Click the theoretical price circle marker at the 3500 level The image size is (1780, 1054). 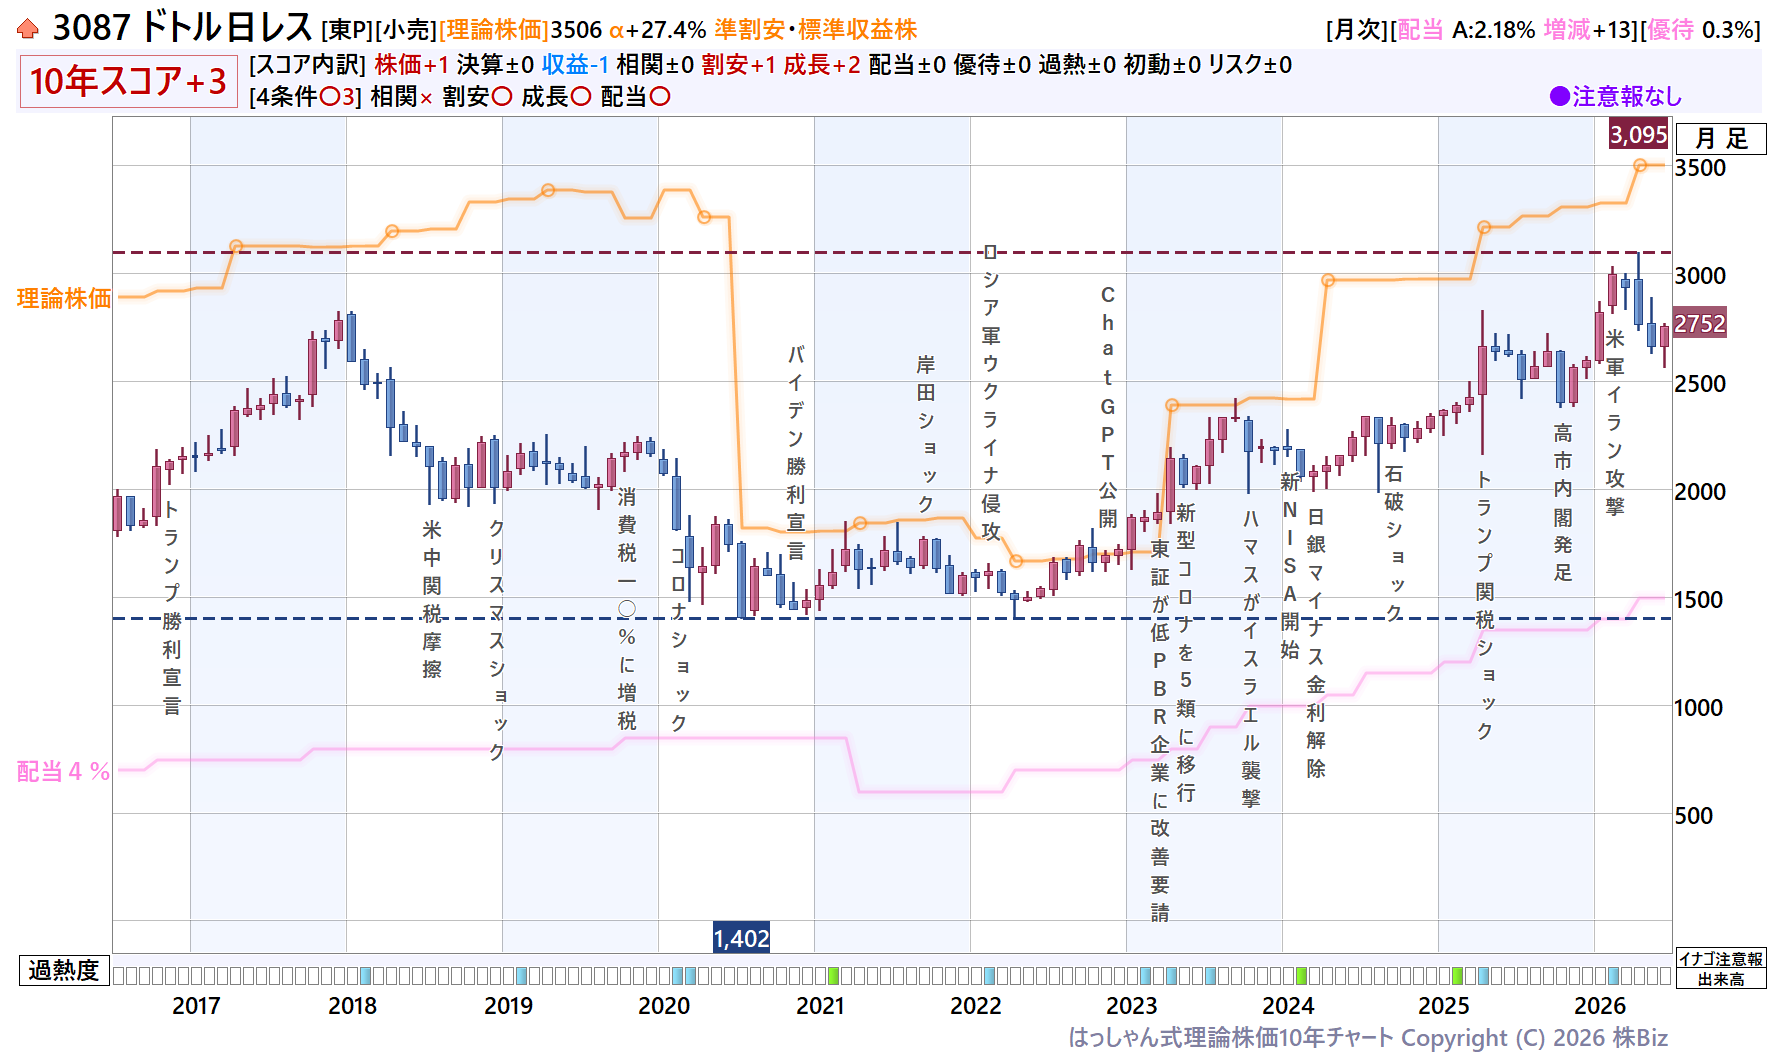click(1640, 165)
